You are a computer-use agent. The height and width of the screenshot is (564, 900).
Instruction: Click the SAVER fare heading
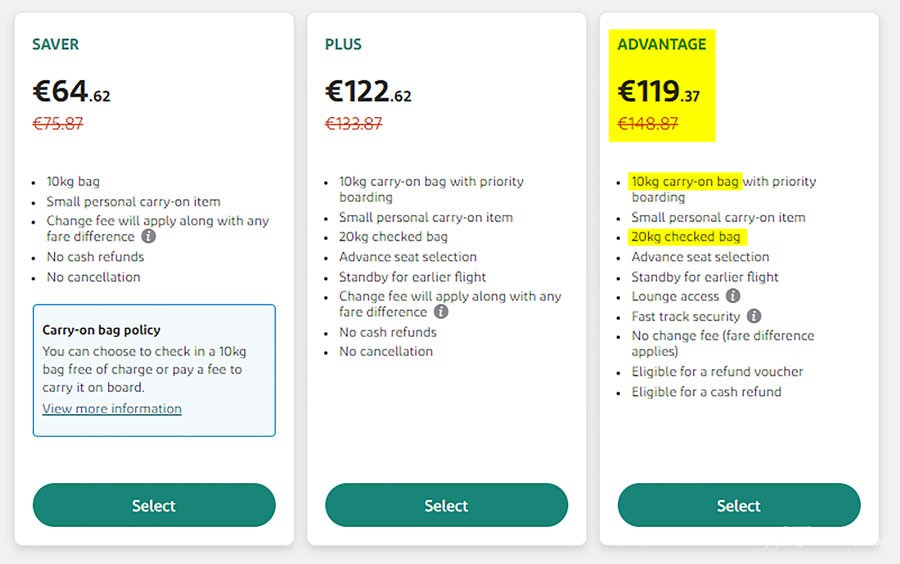tap(56, 44)
